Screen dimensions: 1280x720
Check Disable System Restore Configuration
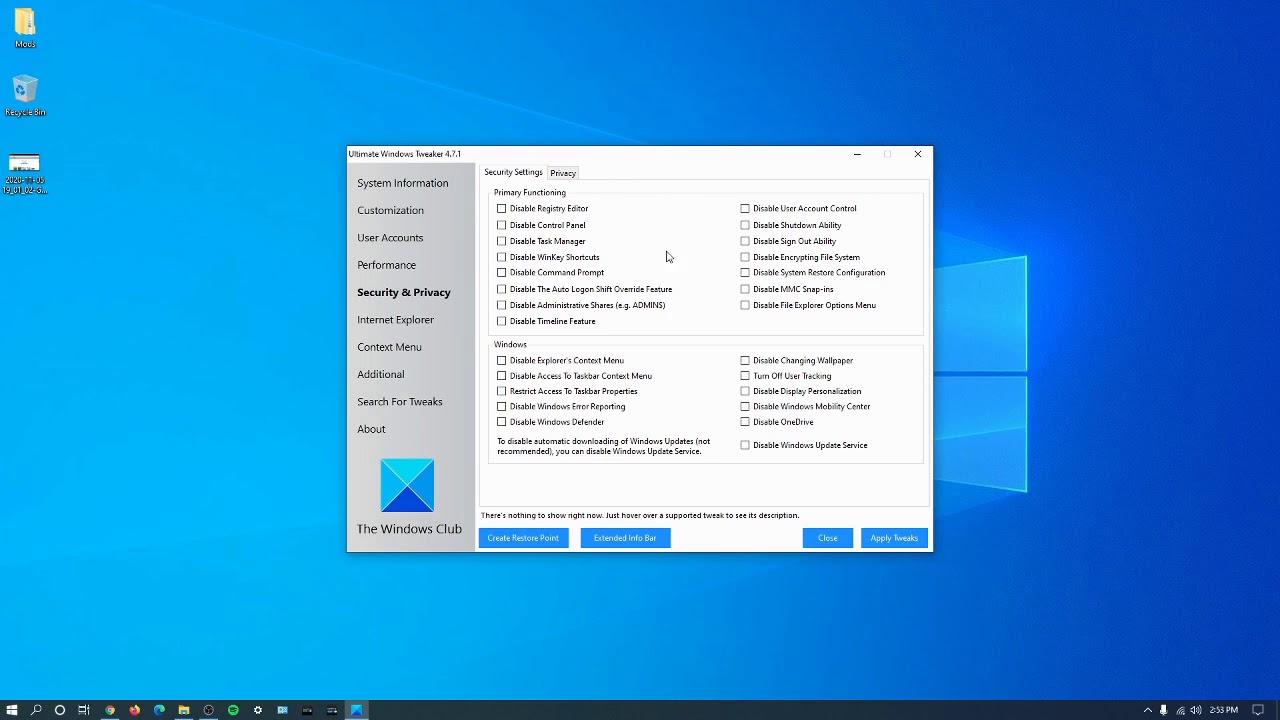coord(745,273)
